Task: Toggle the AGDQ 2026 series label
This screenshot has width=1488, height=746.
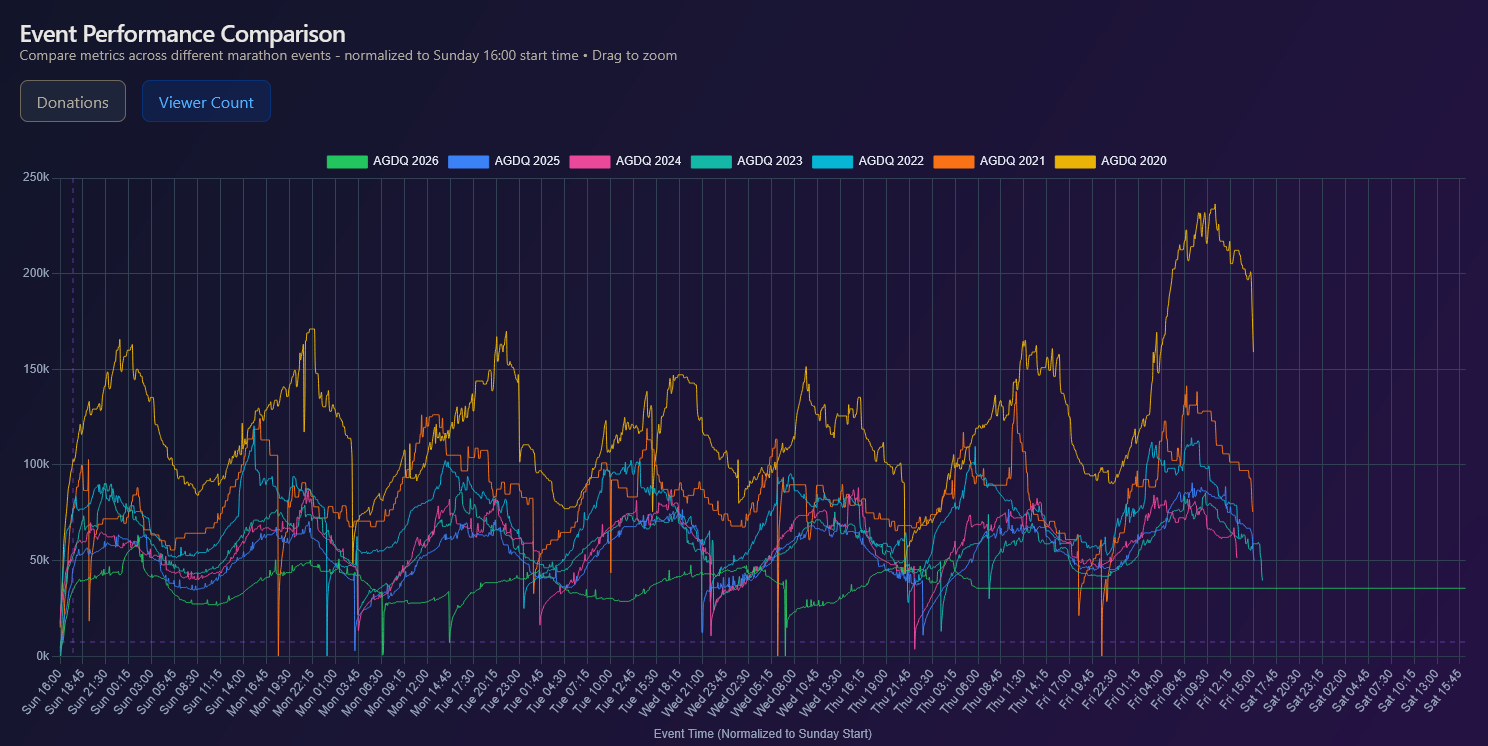Action: pyautogui.click(x=406, y=161)
